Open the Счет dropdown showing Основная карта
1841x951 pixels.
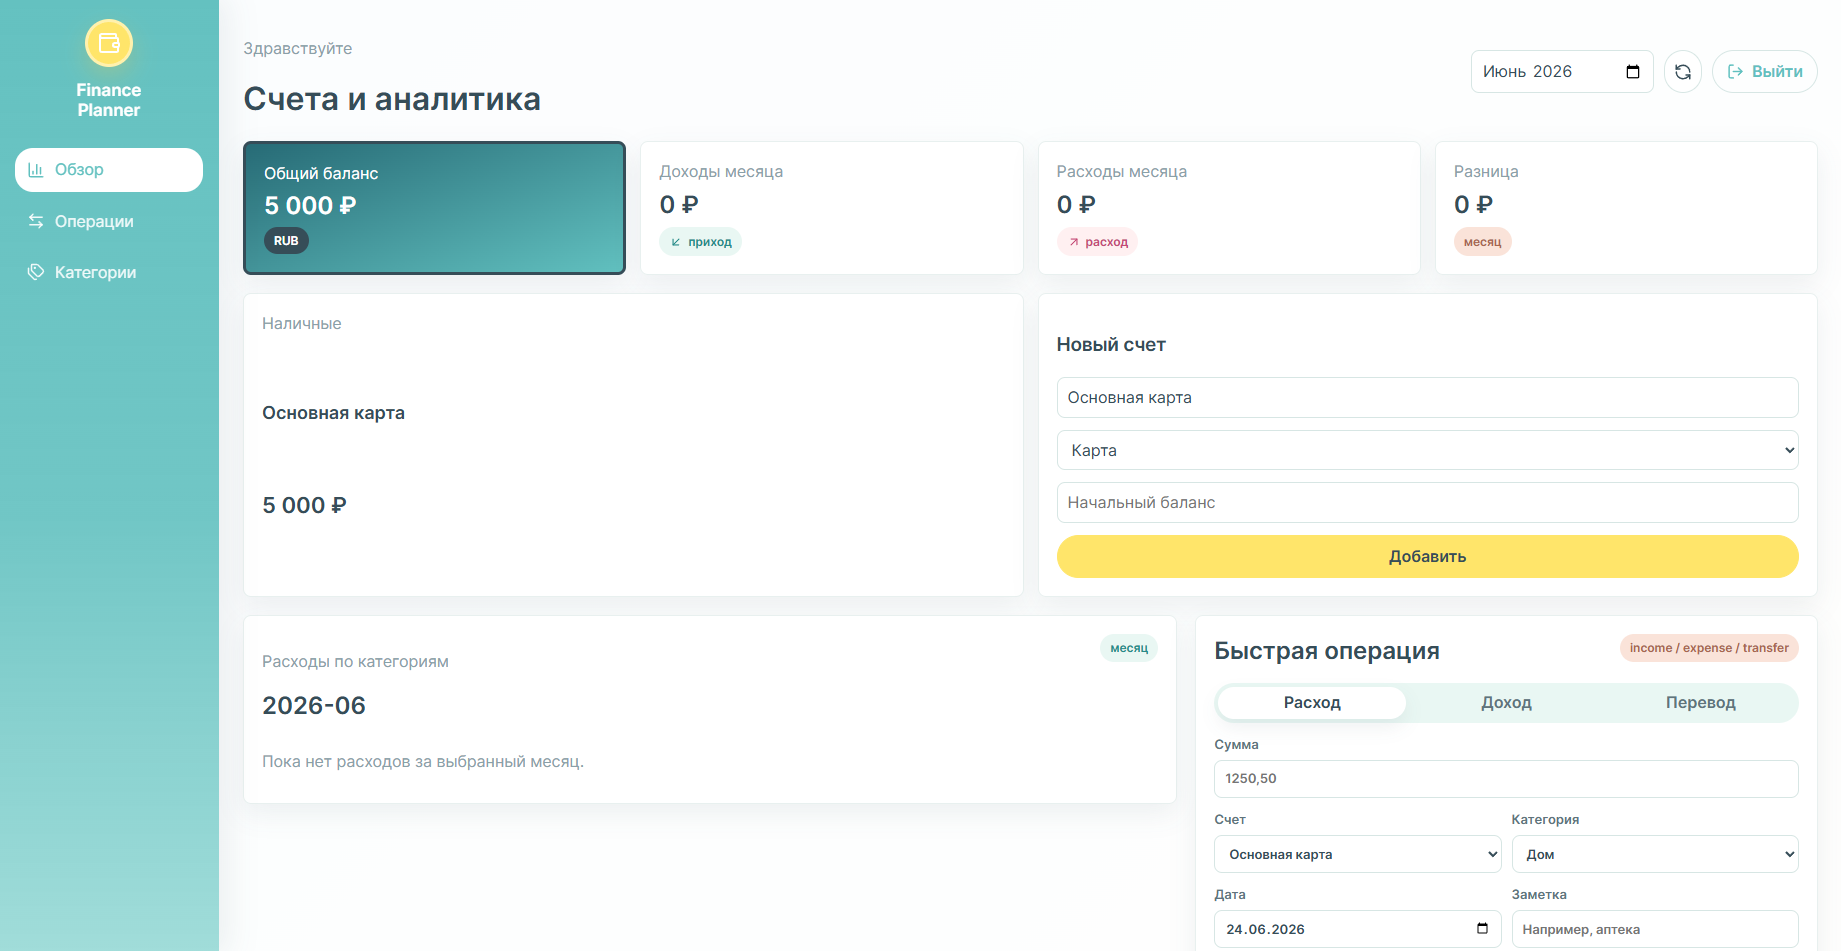pyautogui.click(x=1358, y=854)
